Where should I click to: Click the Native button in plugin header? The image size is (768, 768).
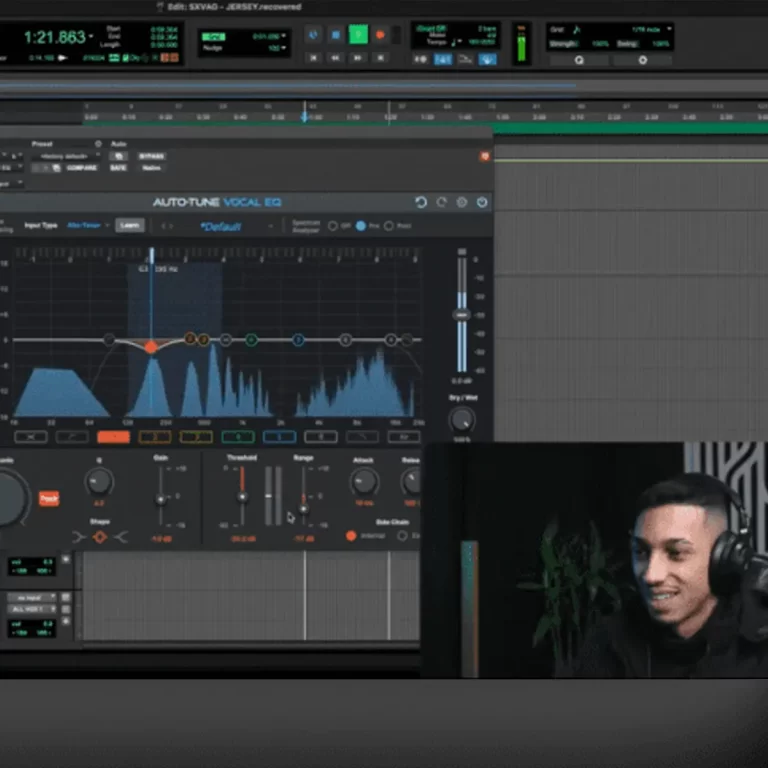[x=151, y=168]
